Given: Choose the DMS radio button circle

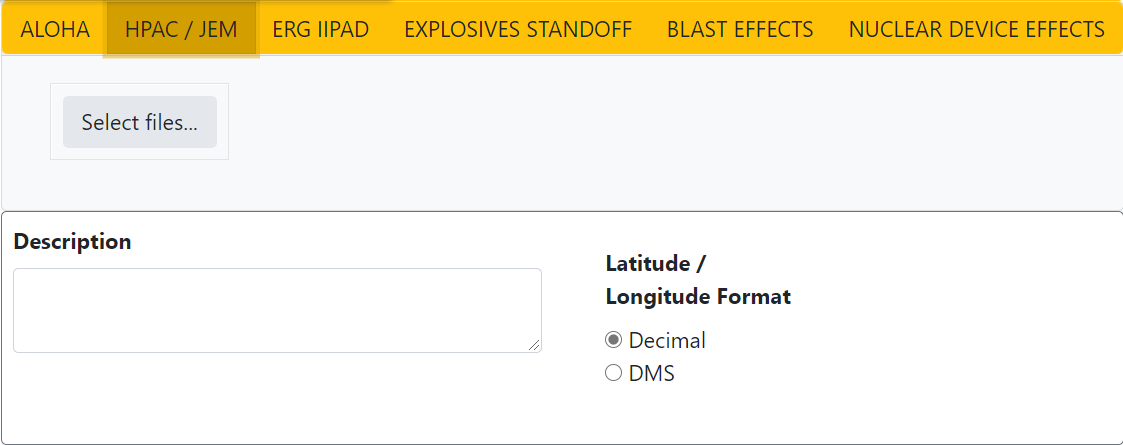Looking at the screenshot, I should point(613,374).
